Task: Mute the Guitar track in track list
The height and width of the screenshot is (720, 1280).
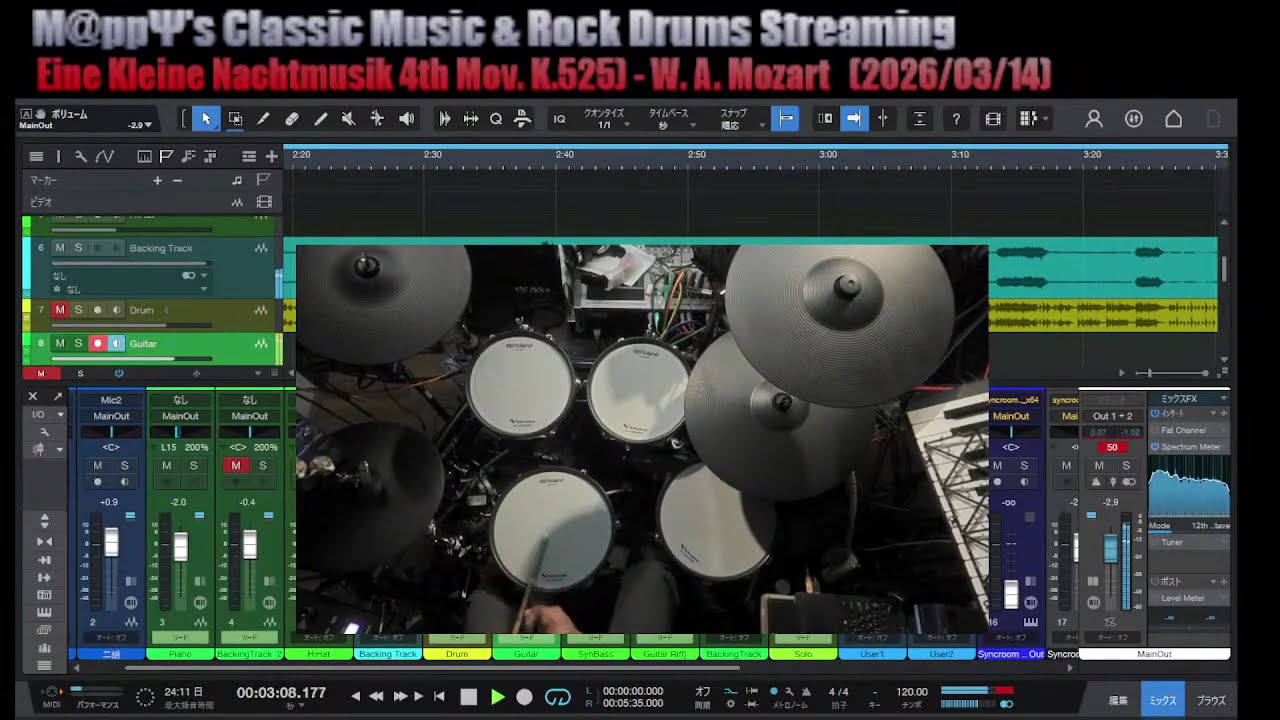Action: tap(59, 343)
